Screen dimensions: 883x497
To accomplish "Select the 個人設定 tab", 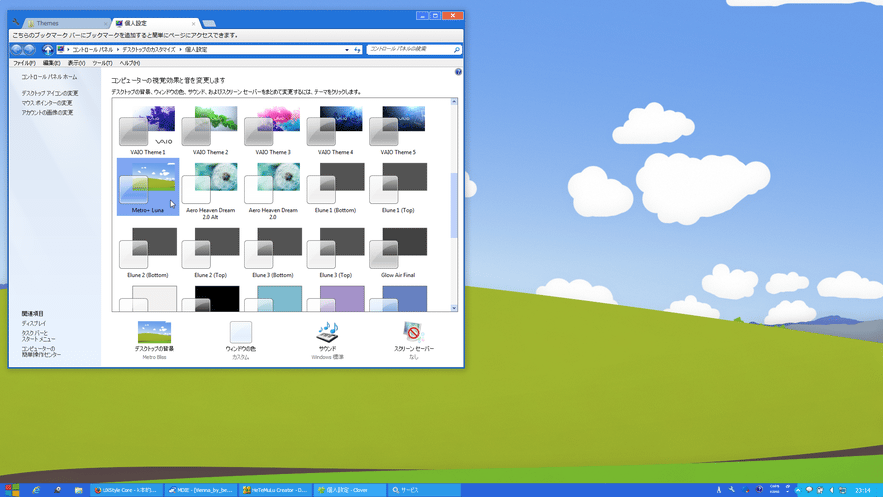I will [155, 23].
